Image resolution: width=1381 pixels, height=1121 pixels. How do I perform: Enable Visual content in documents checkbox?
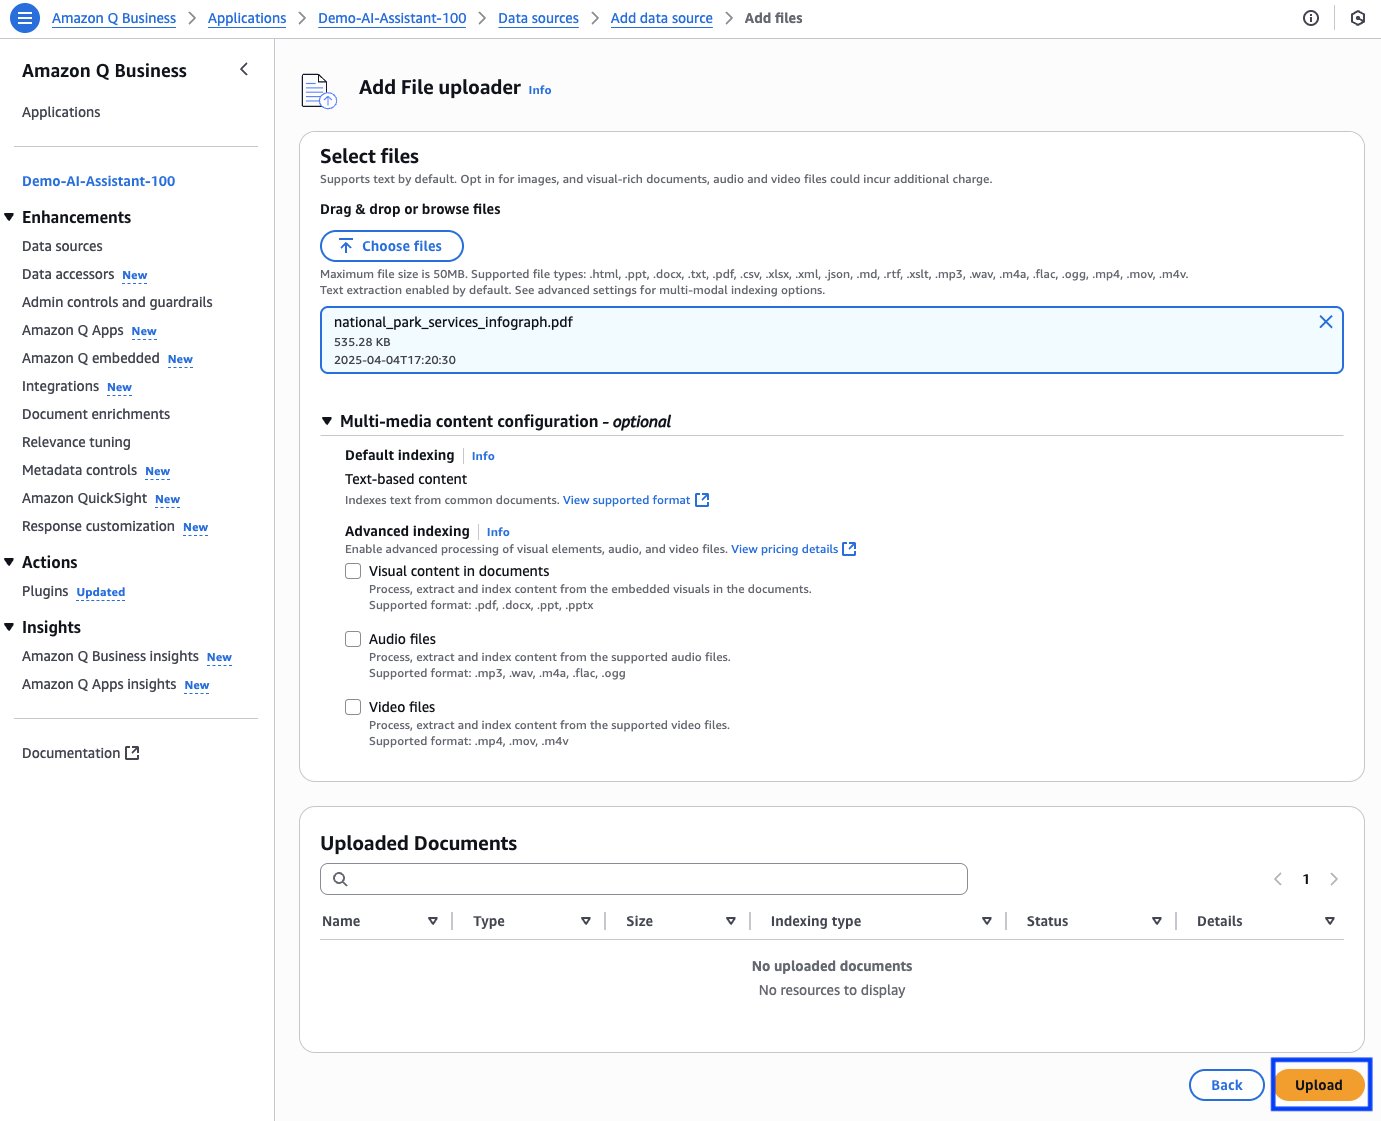pos(353,571)
